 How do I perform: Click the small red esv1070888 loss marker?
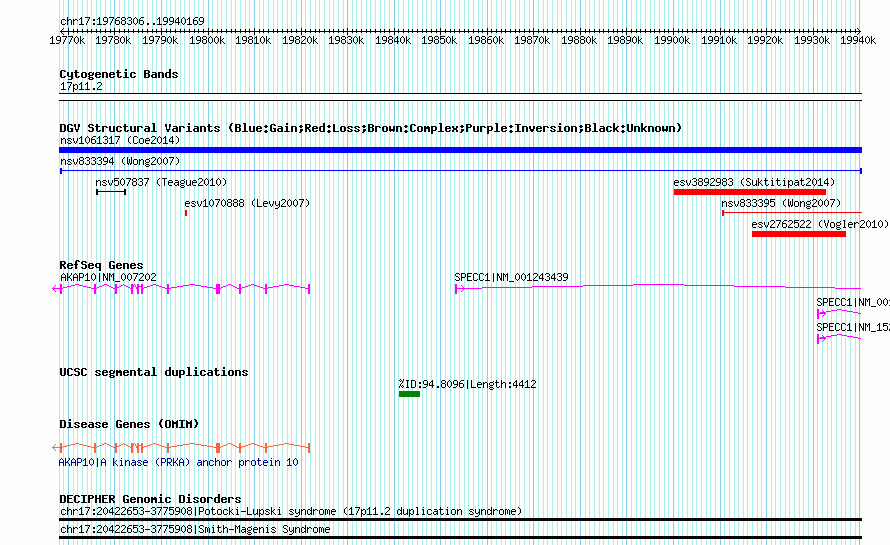(186, 213)
